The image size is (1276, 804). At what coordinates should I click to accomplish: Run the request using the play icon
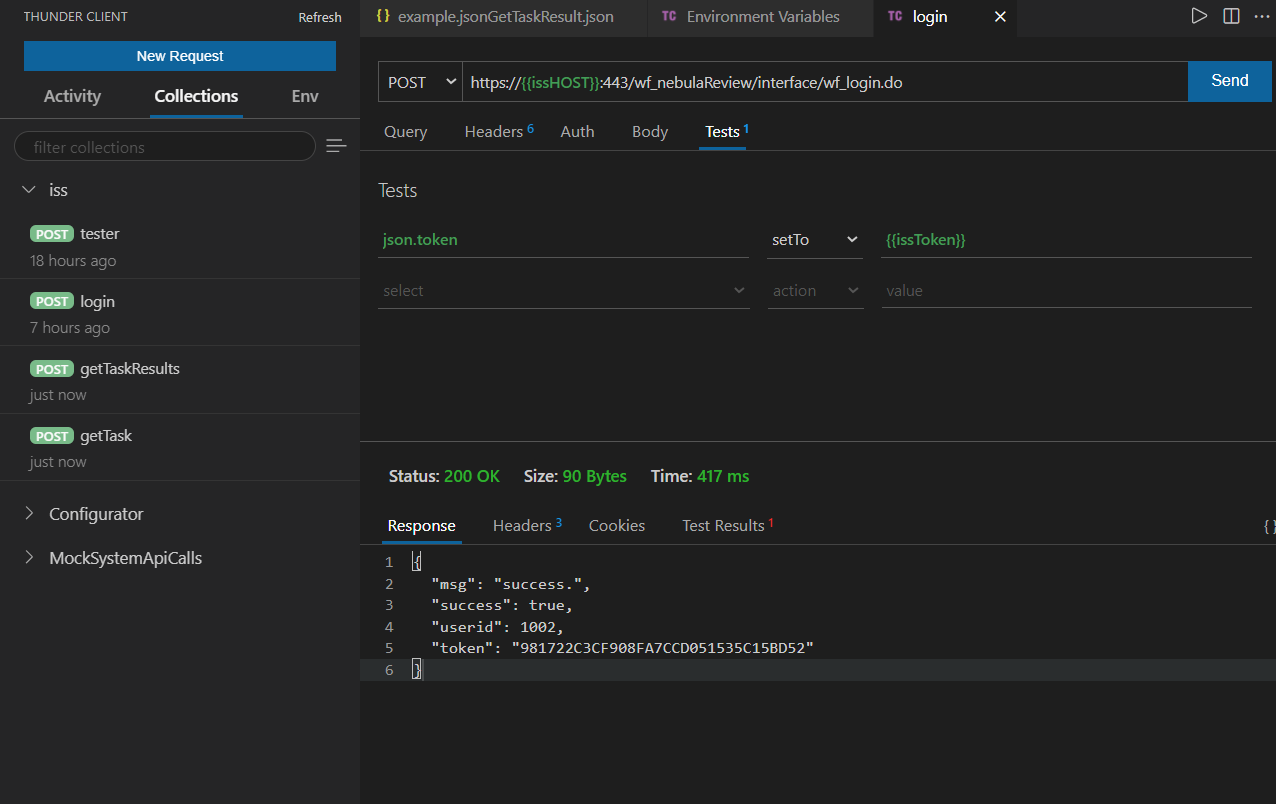point(1199,15)
